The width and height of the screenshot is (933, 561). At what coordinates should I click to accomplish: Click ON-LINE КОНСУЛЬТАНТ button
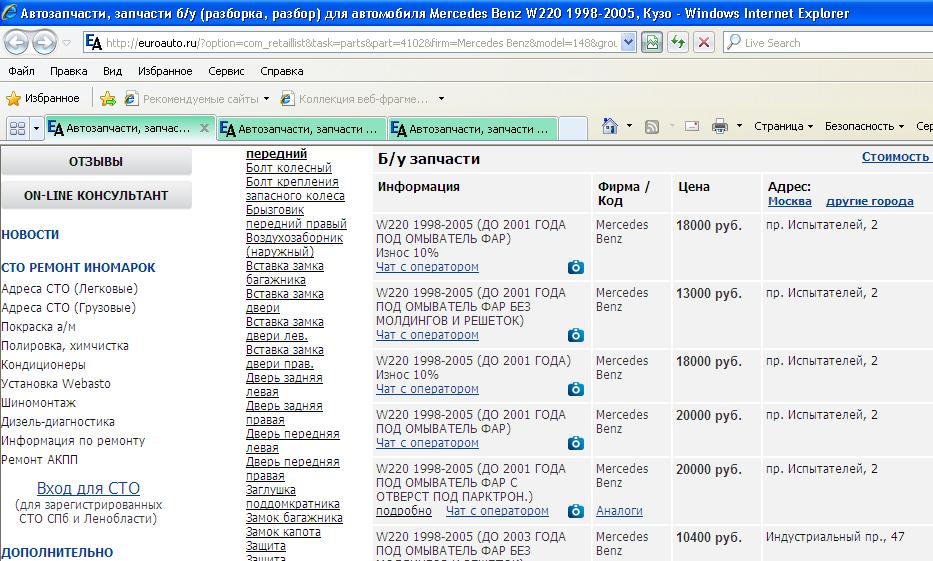(x=96, y=196)
